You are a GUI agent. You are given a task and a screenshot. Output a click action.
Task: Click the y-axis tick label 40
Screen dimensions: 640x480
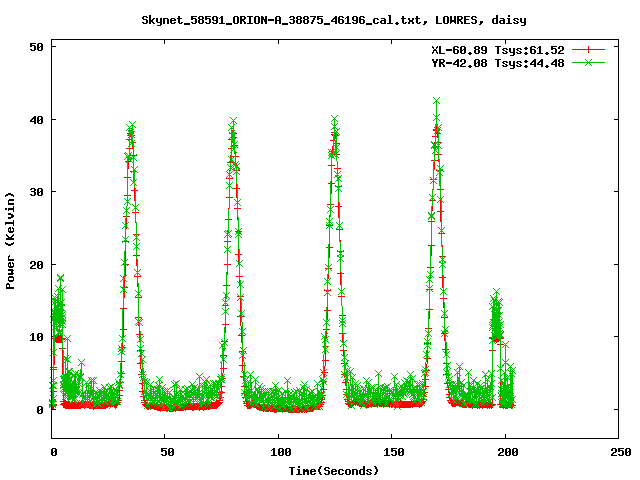coord(36,120)
